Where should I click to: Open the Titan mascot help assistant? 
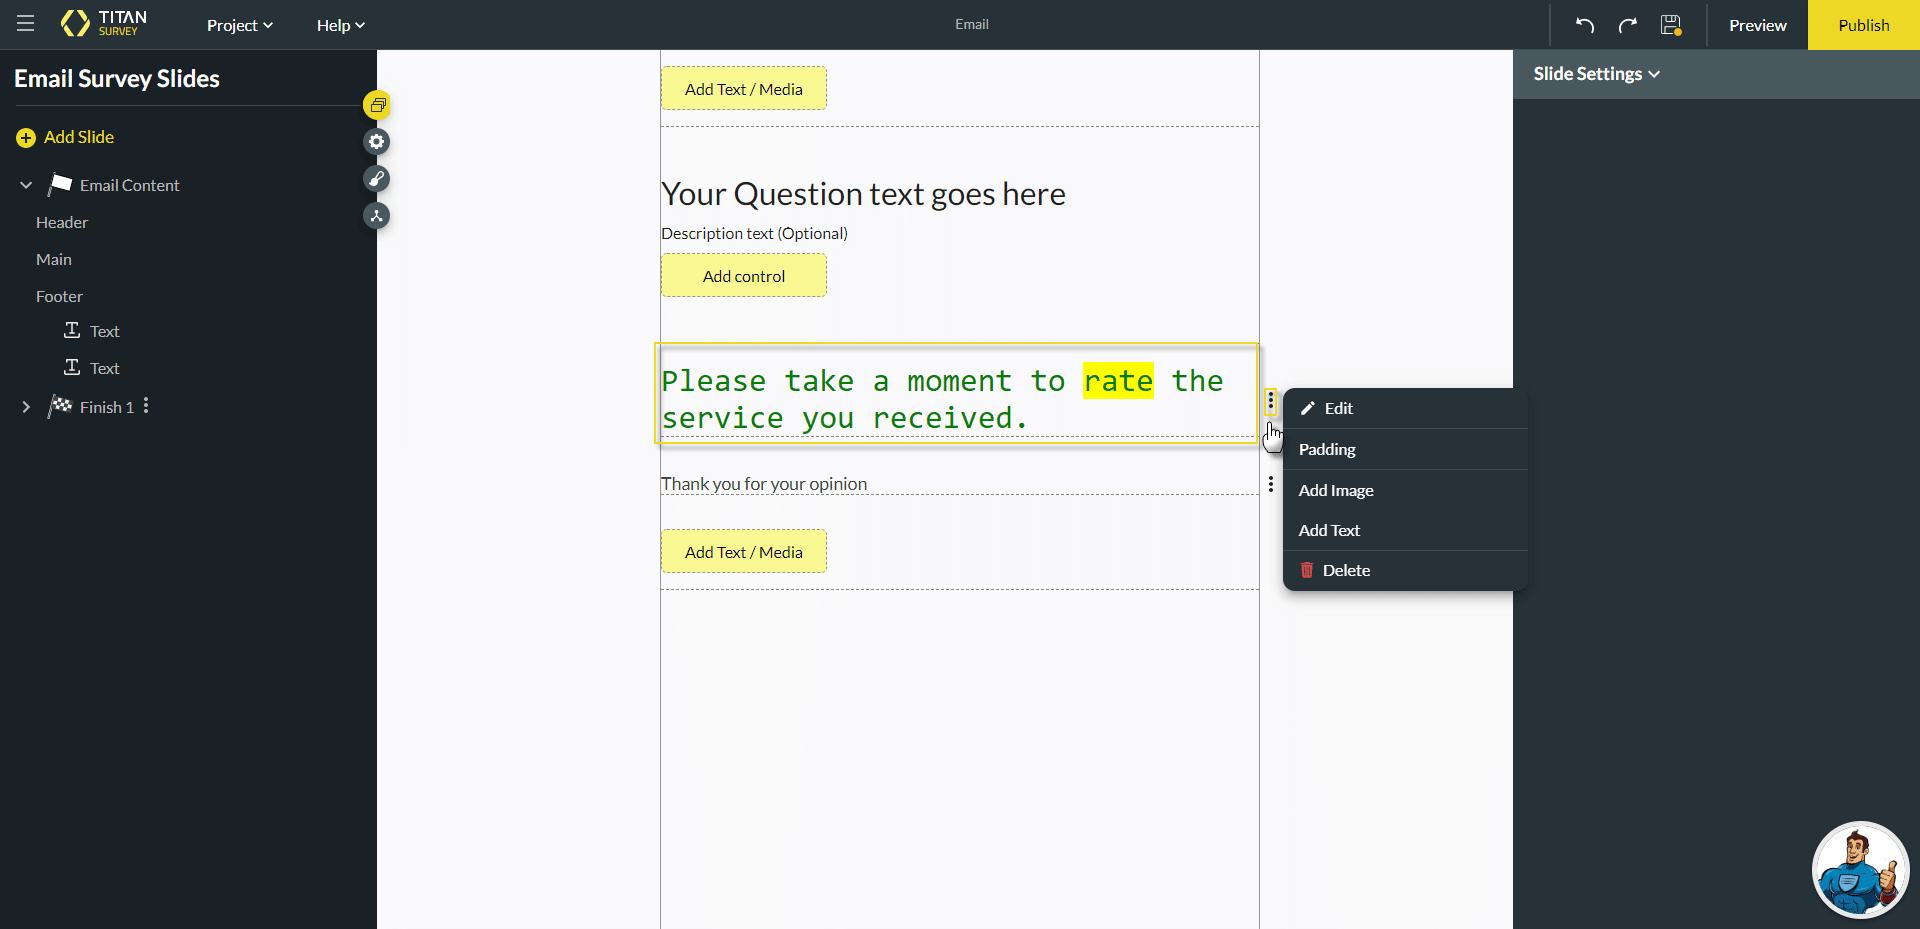click(x=1860, y=870)
